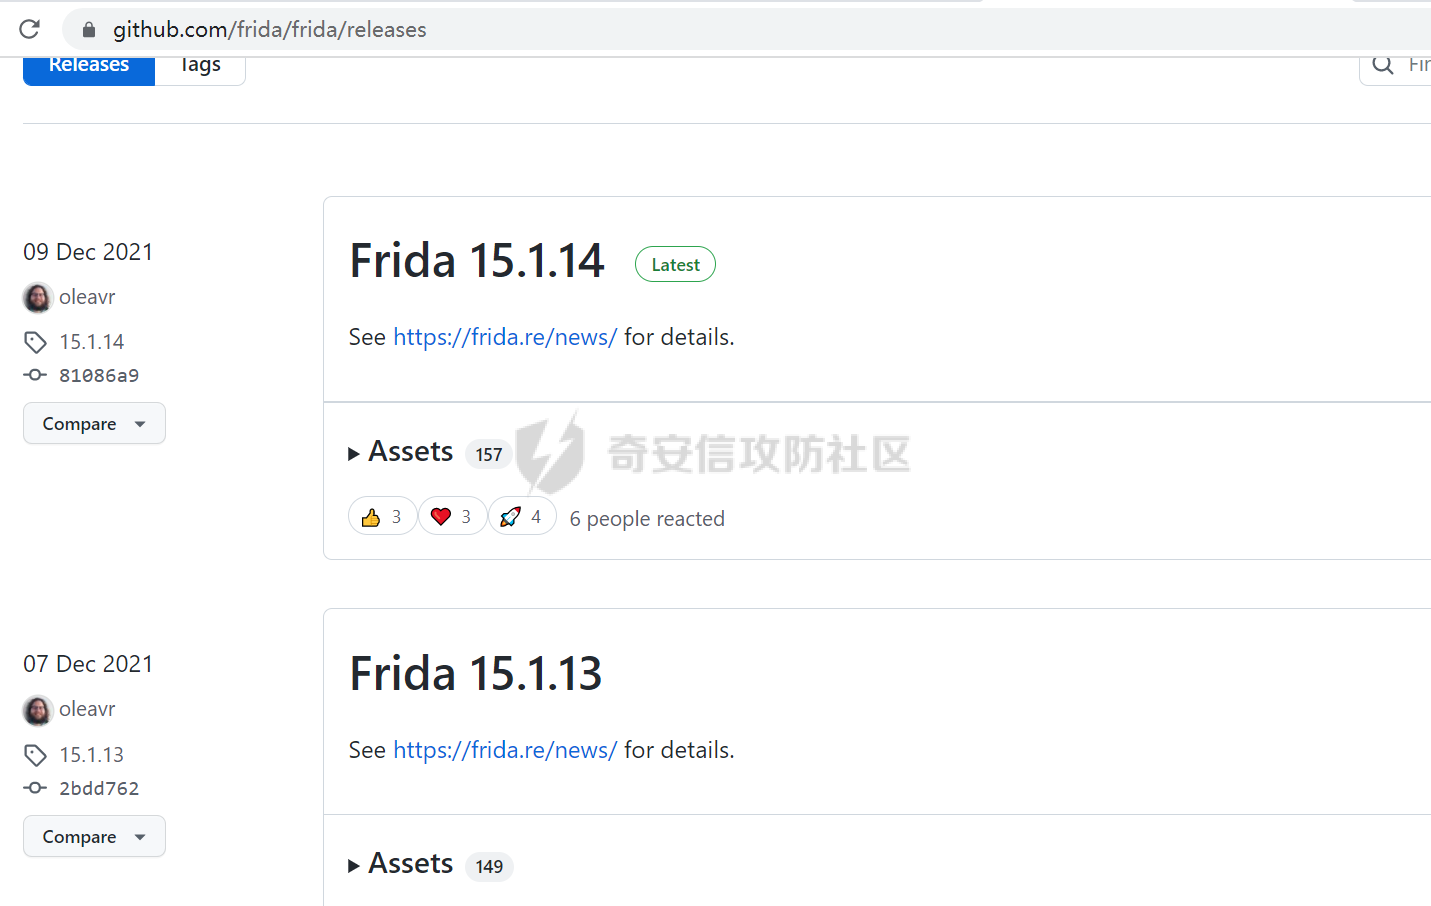Viewport: 1431px width, 906px height.
Task: Click the '09 Dec 2021' date text
Action: coord(88,252)
